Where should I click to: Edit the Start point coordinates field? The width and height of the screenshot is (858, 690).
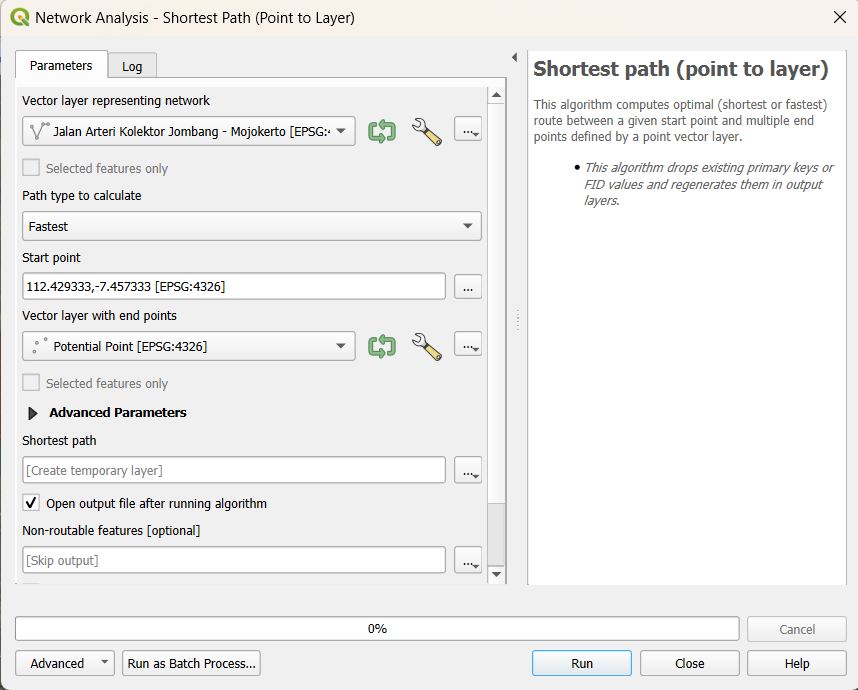click(x=234, y=287)
